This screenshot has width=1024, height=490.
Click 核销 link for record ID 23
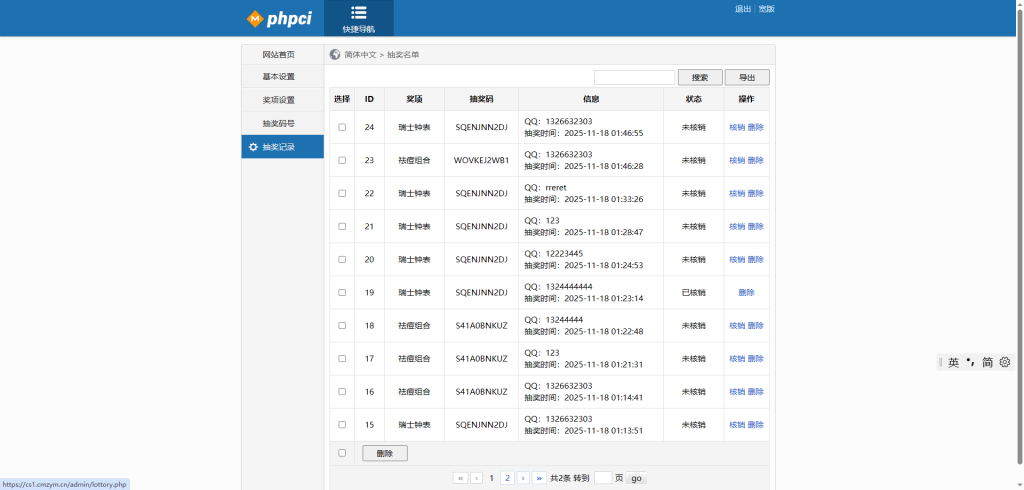coord(737,160)
